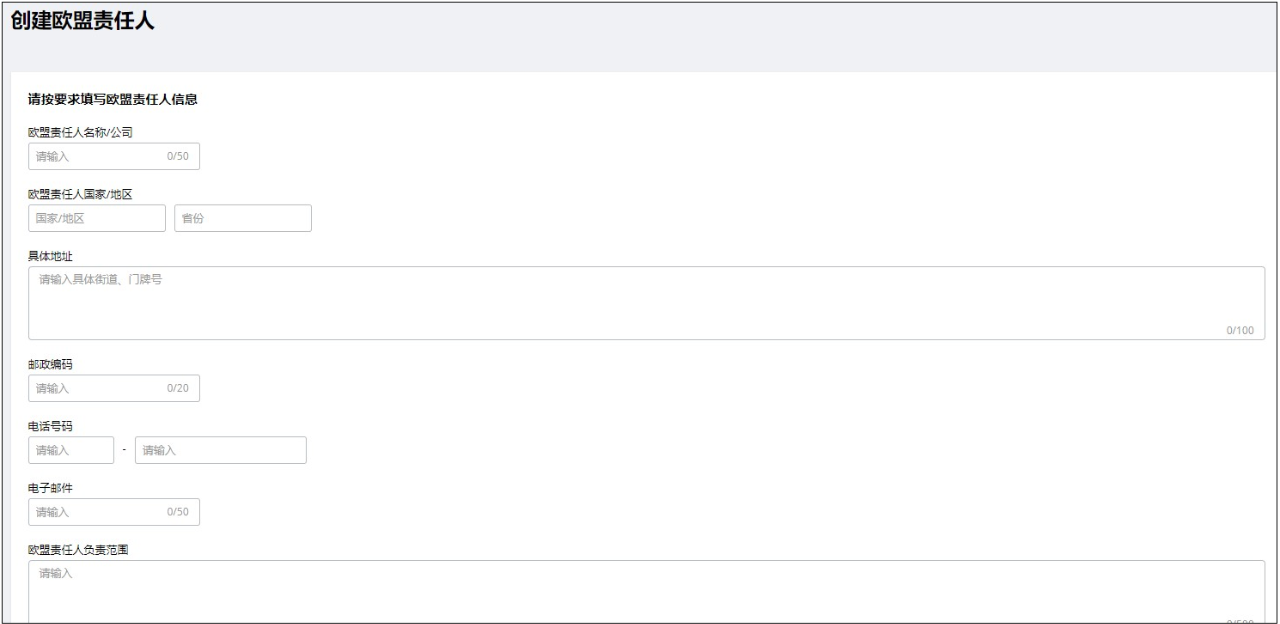Click the 欧盟责任人负责范围 label

pyautogui.click(x=84, y=550)
